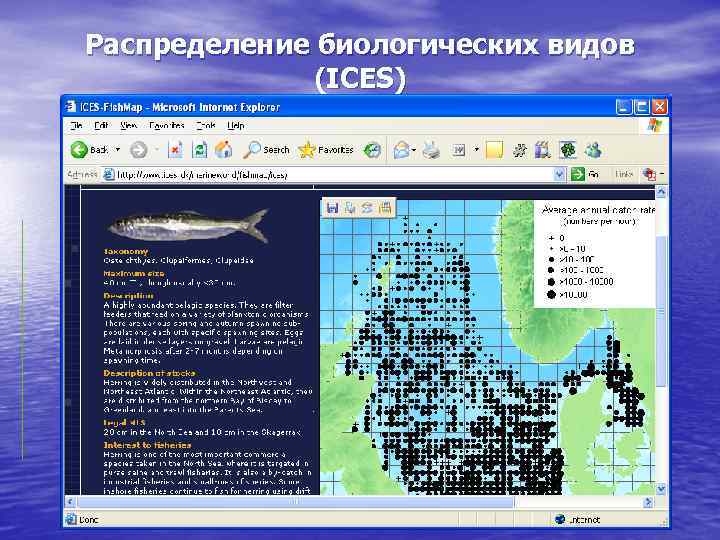This screenshot has height=540, width=720.
Task: Click the Mail envelope icon
Action: (x=401, y=150)
